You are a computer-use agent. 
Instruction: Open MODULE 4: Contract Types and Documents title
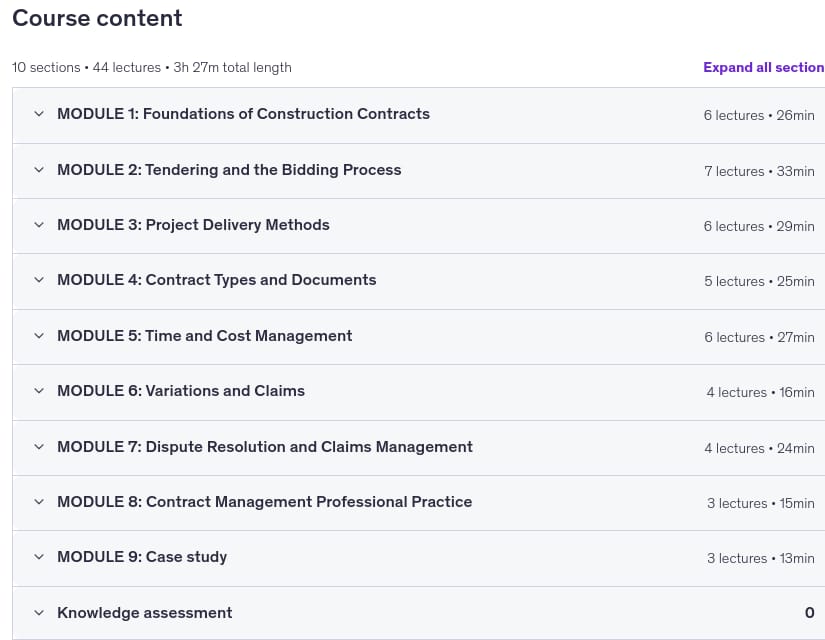217,279
